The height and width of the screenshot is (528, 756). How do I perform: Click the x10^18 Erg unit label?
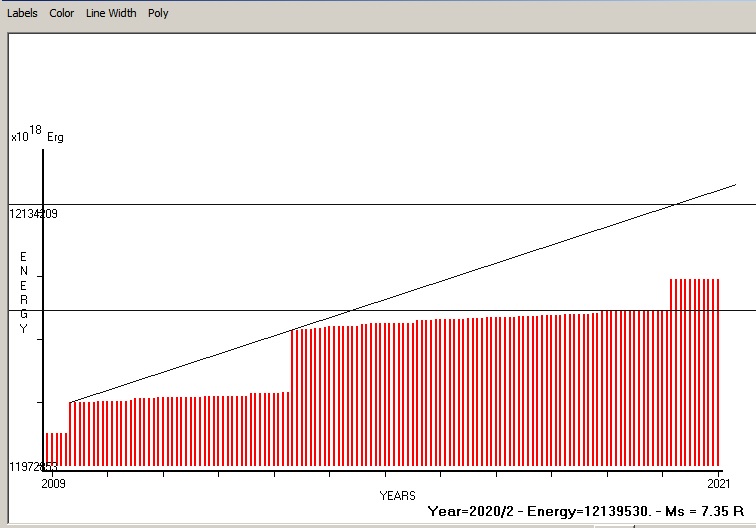[x=37, y=135]
